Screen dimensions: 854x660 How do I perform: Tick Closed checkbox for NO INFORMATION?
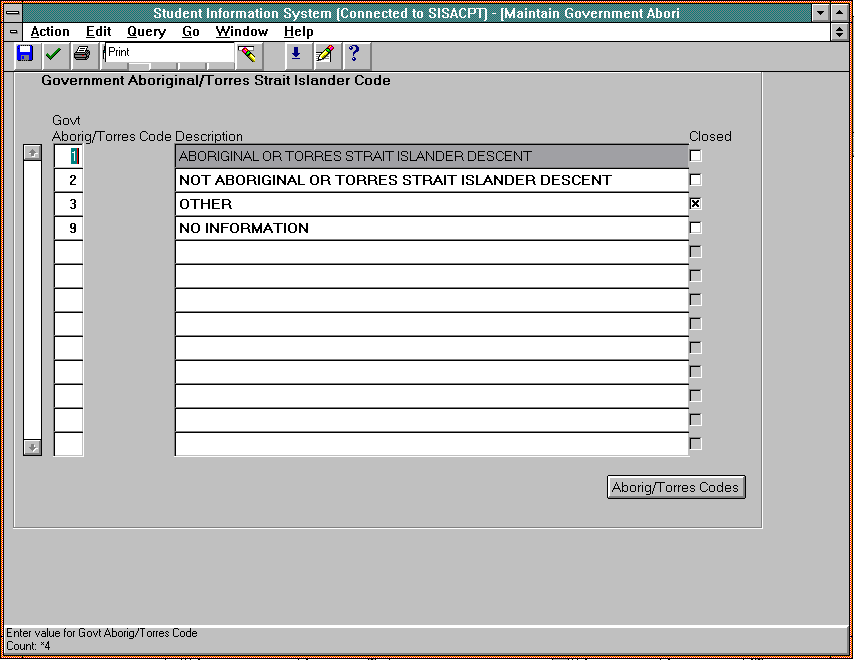click(696, 228)
